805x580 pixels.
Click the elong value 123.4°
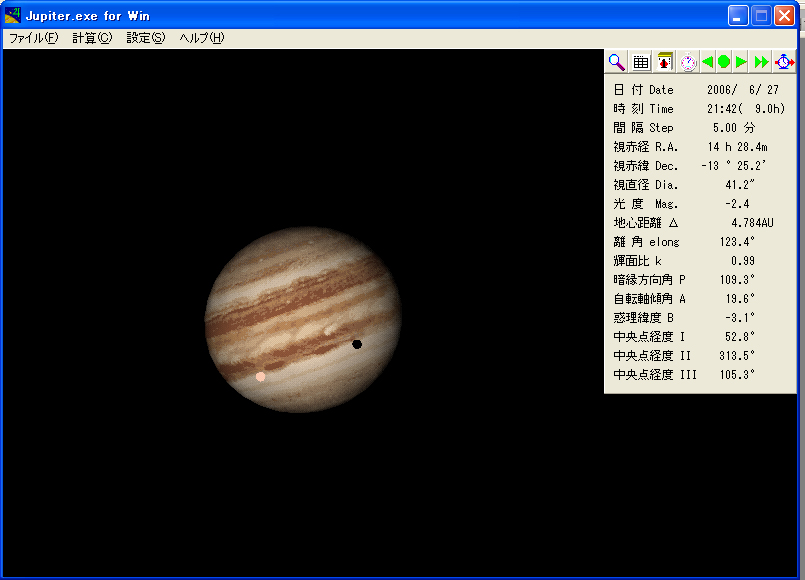click(x=737, y=242)
